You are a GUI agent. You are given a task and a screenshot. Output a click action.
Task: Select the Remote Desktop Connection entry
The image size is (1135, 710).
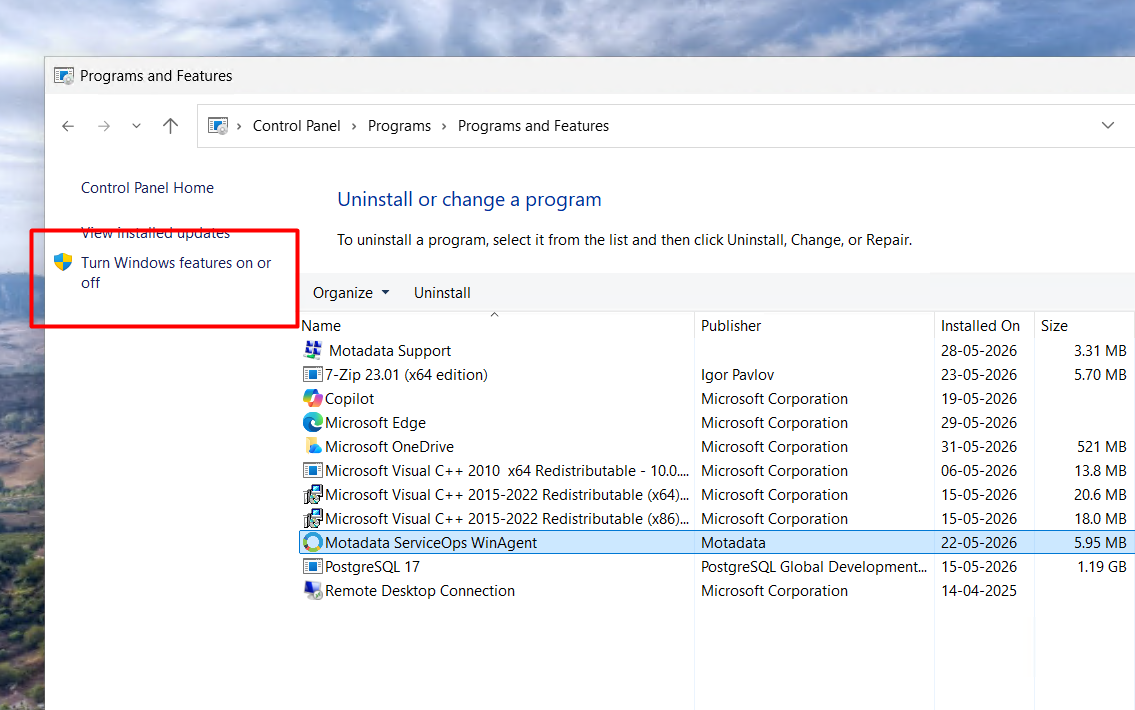pos(420,591)
